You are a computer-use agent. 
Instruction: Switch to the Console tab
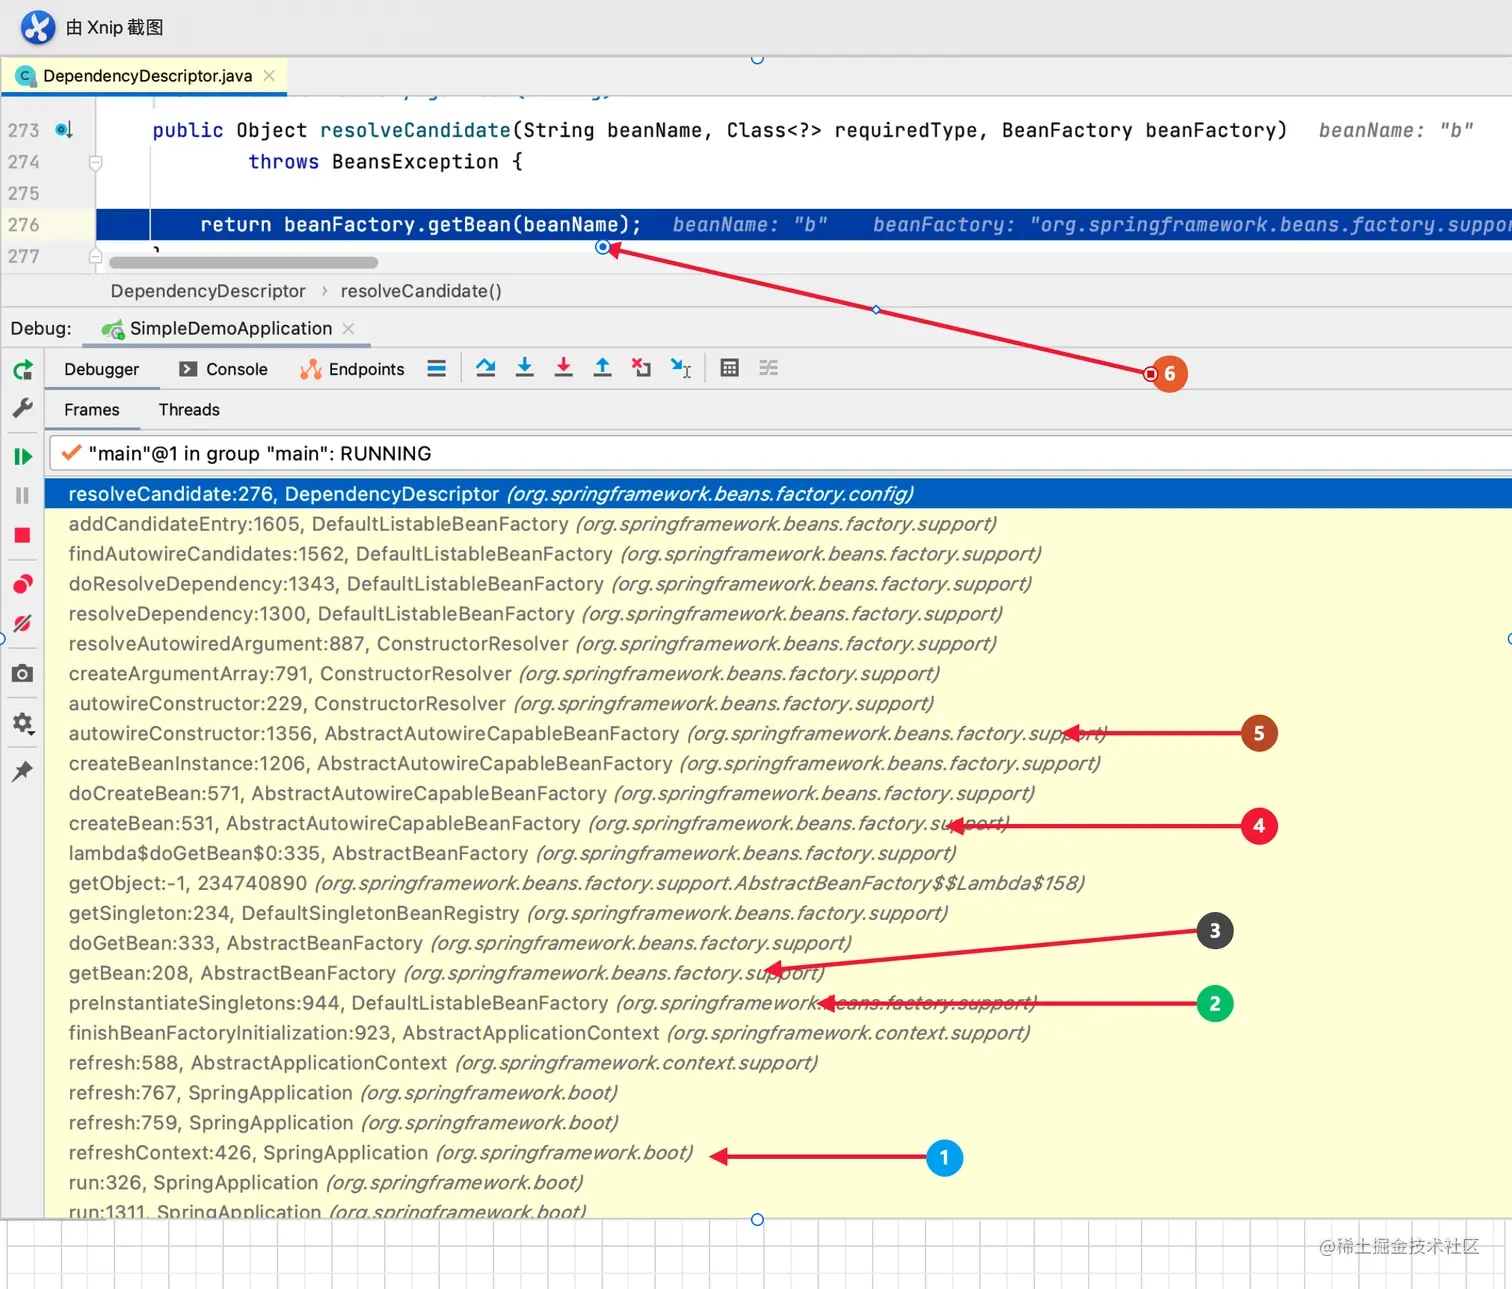(x=223, y=369)
